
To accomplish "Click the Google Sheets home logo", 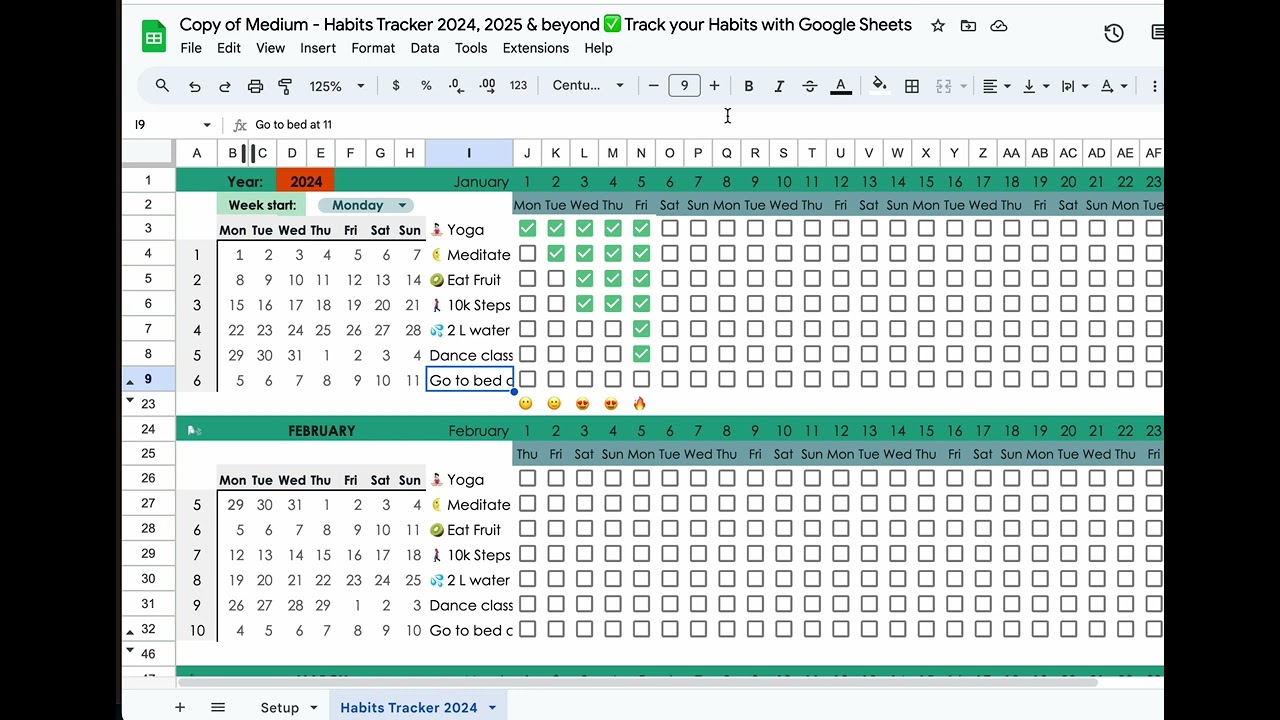I will click(154, 38).
